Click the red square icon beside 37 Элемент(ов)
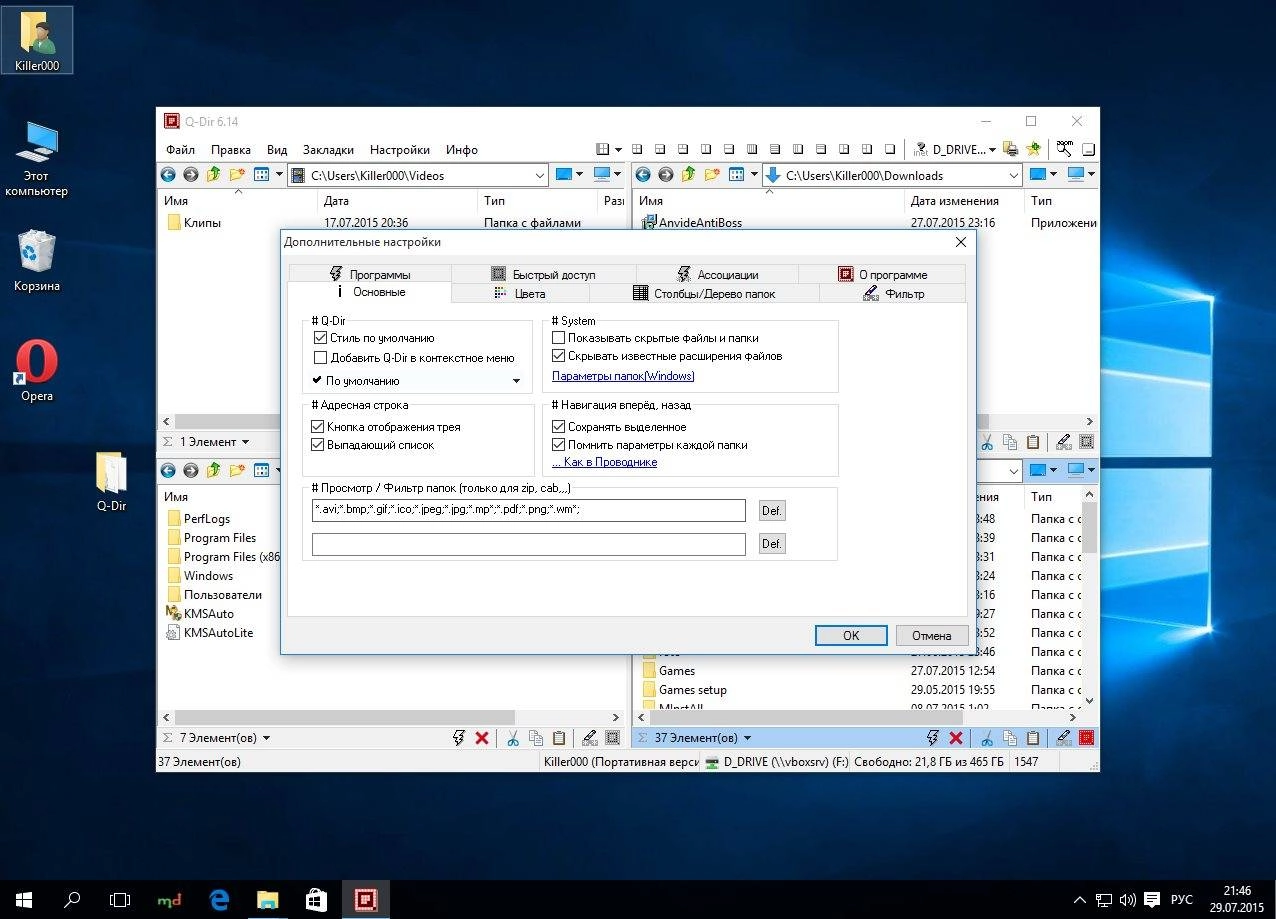 coord(1086,738)
